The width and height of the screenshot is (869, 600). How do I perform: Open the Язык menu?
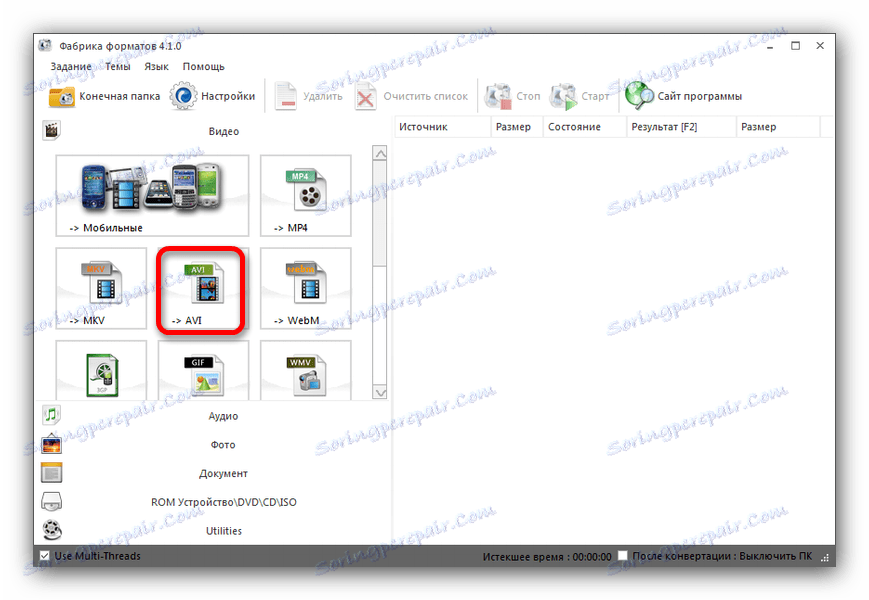point(156,66)
